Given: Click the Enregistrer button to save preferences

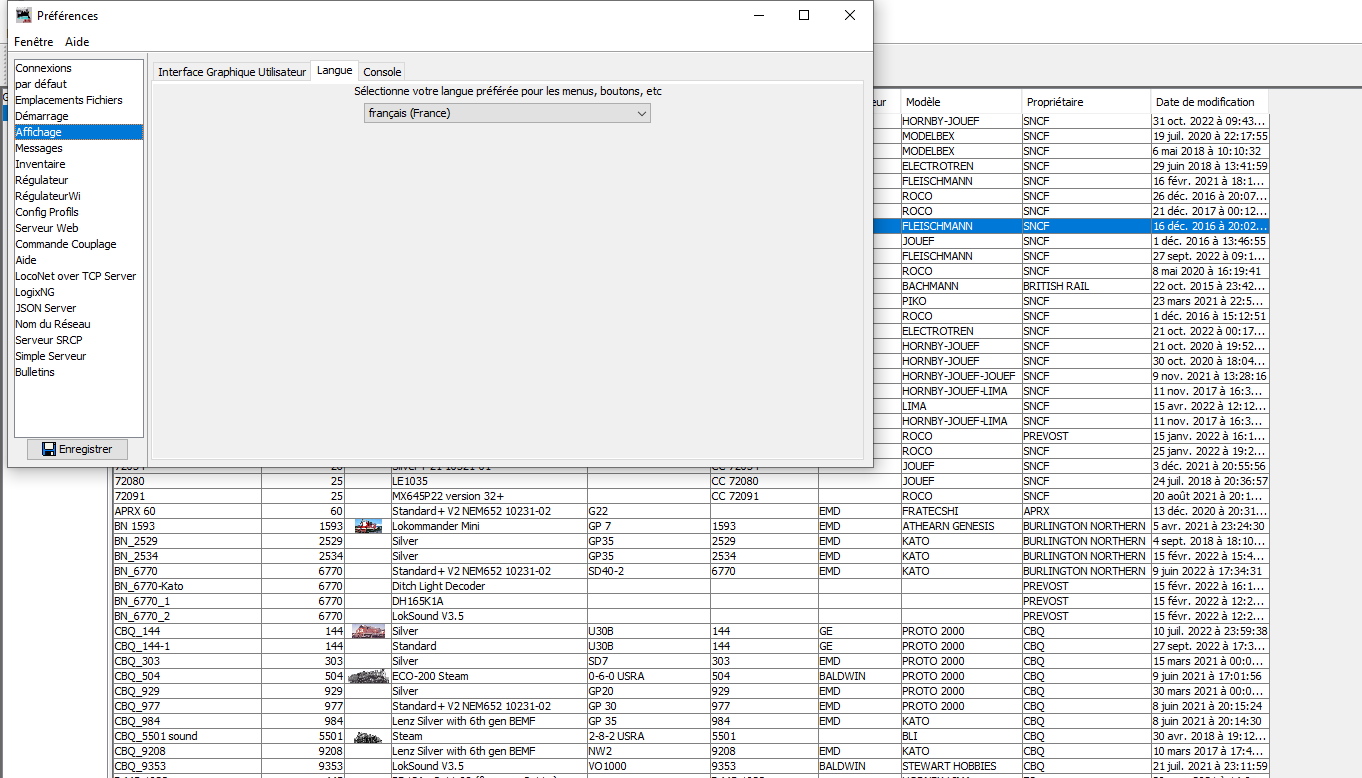Looking at the screenshot, I should 77,449.
